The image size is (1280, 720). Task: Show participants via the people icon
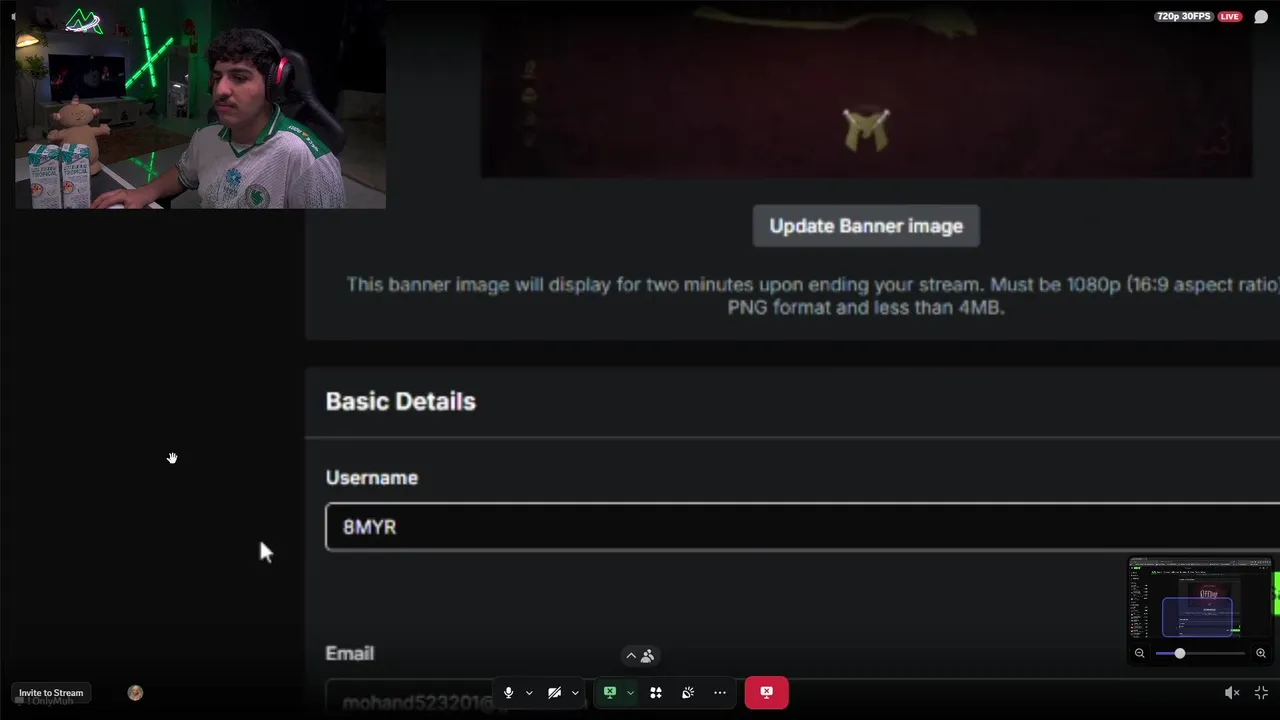(x=647, y=656)
